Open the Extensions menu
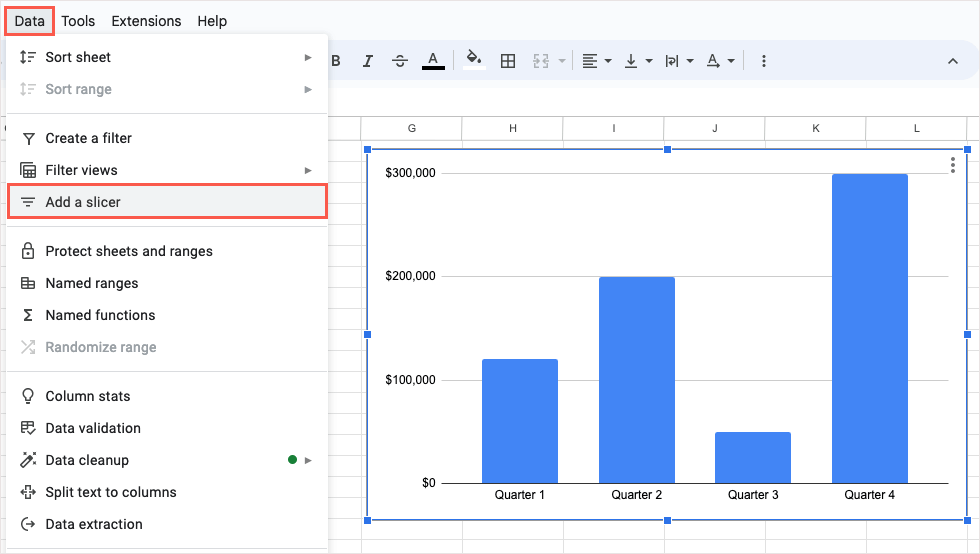 tap(146, 21)
